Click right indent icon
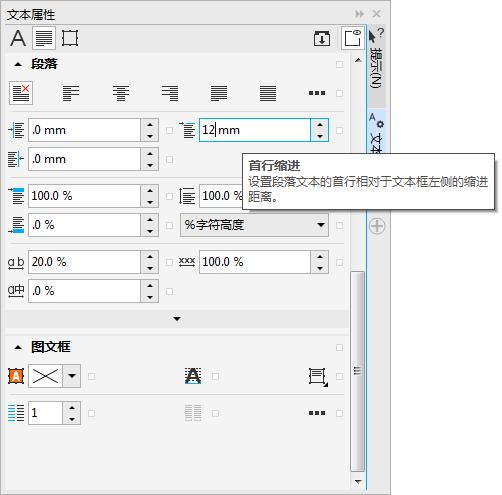The image size is (502, 495). click(x=16, y=159)
